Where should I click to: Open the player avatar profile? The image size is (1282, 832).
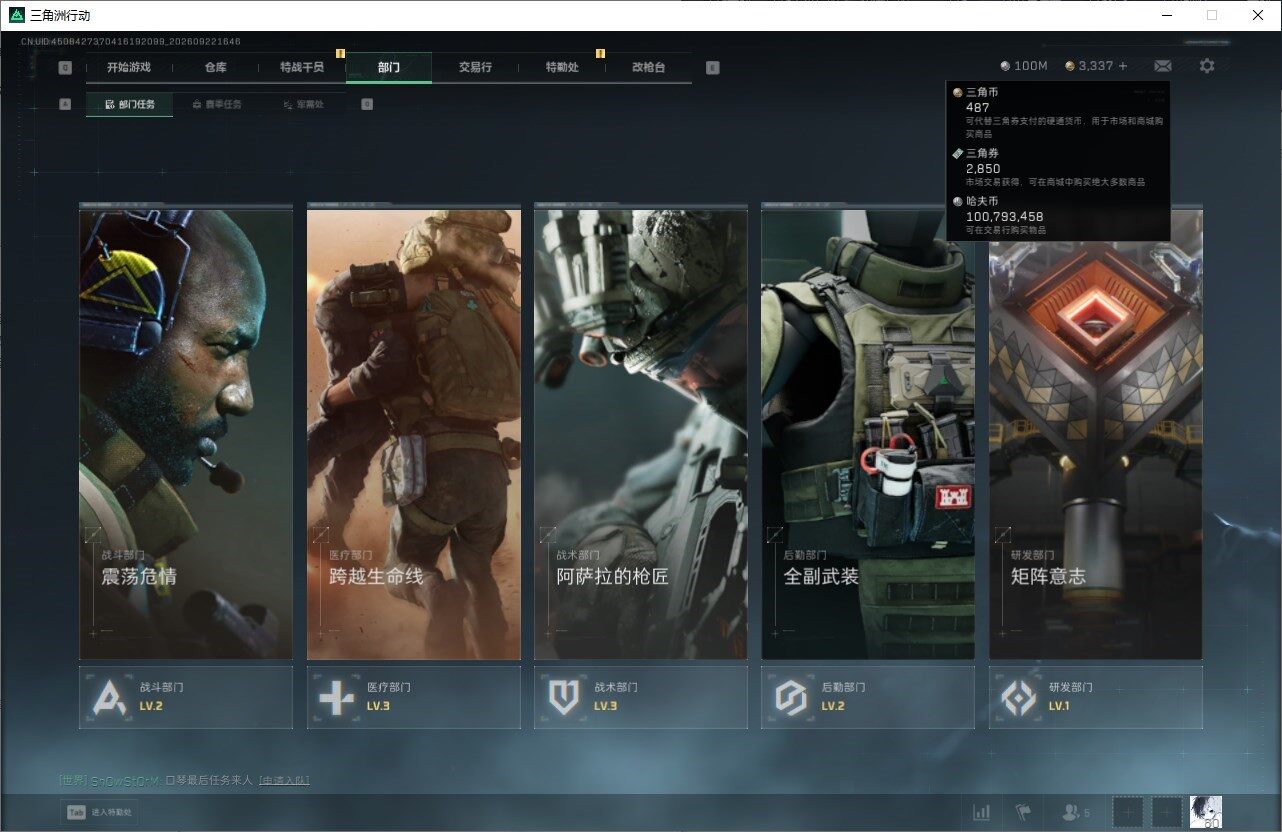click(1206, 812)
